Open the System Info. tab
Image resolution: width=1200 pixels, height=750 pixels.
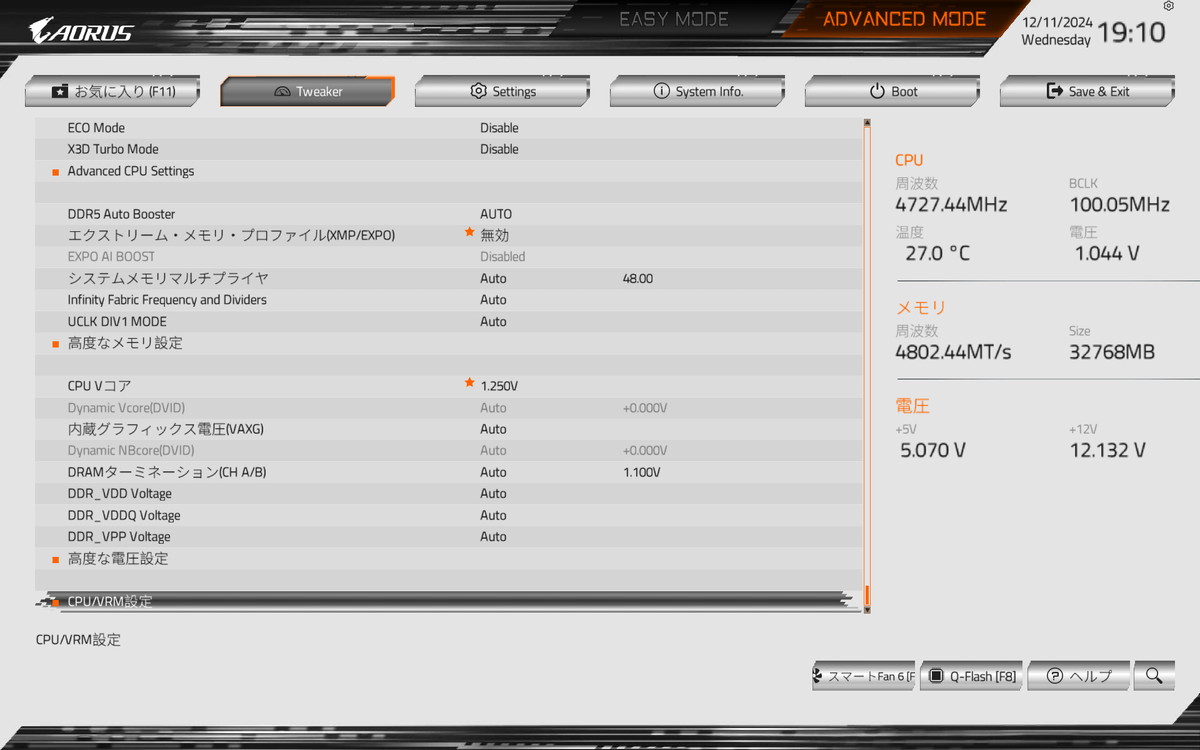pos(697,91)
